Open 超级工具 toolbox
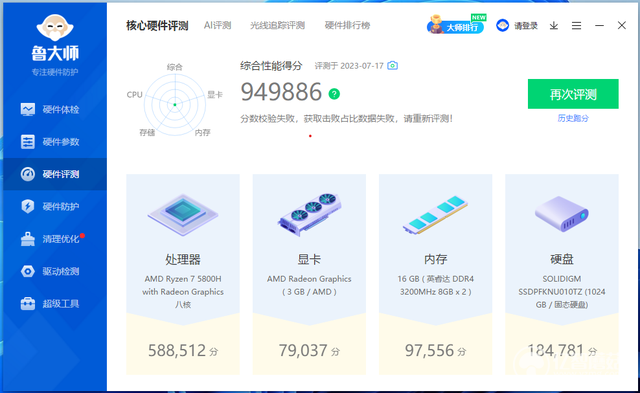Image resolution: width=640 pixels, height=393 pixels. pyautogui.click(x=55, y=303)
